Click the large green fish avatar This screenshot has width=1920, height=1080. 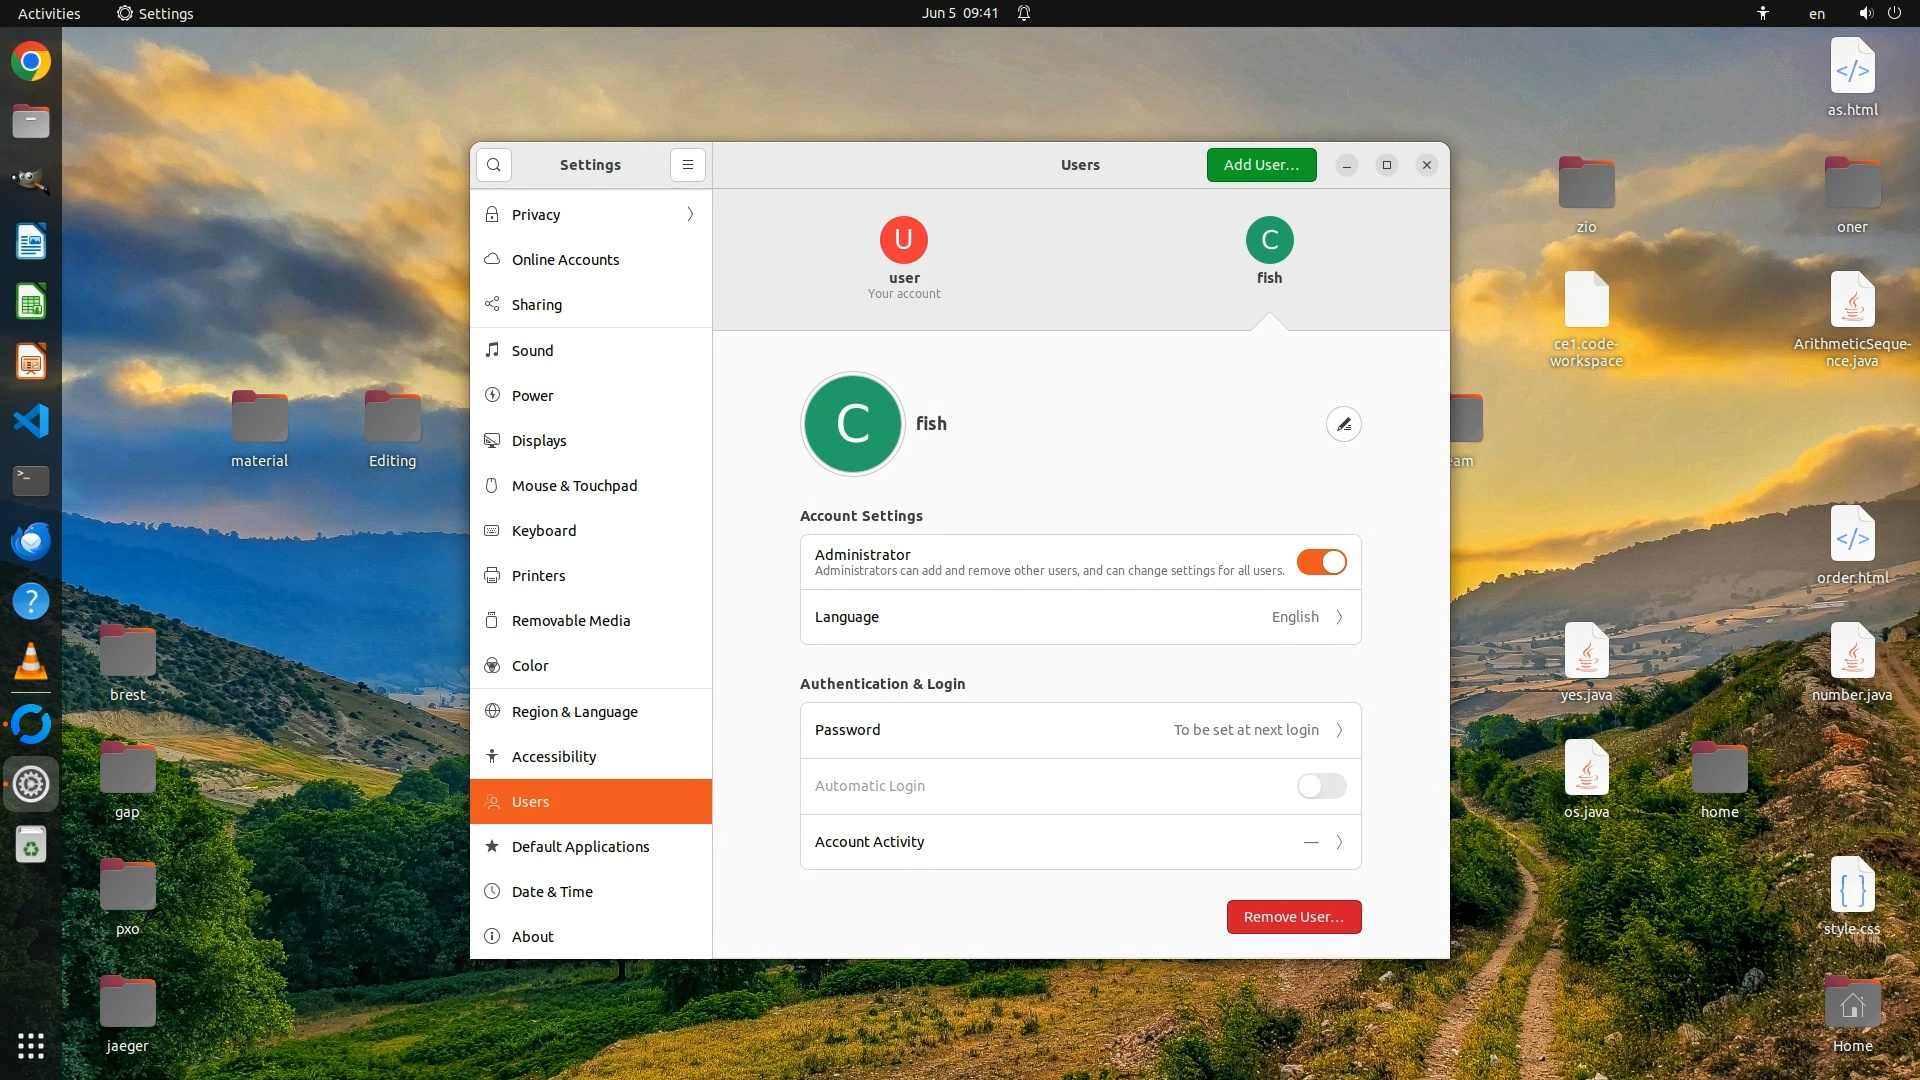pos(853,424)
